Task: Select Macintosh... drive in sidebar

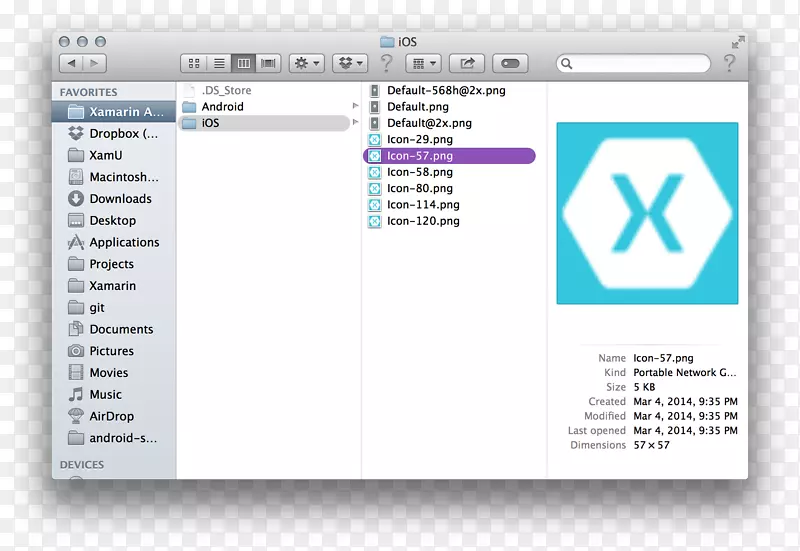Action: [x=114, y=177]
